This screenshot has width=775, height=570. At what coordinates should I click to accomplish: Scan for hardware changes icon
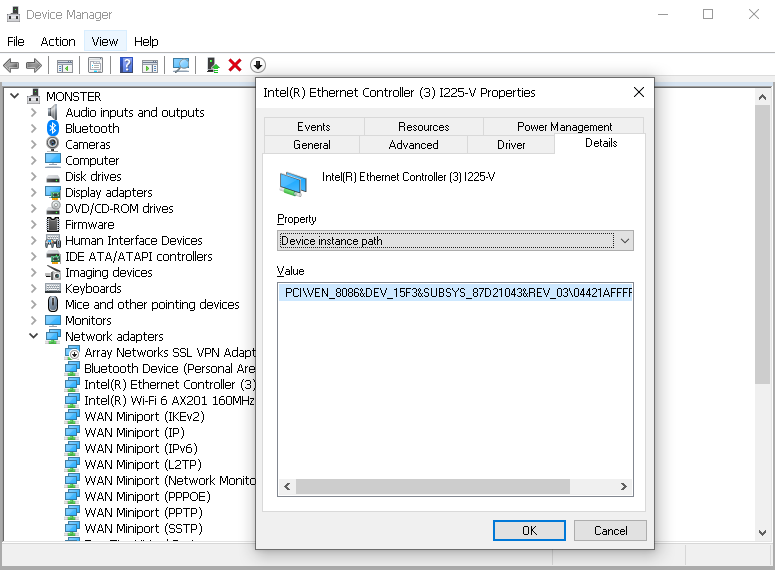180,65
